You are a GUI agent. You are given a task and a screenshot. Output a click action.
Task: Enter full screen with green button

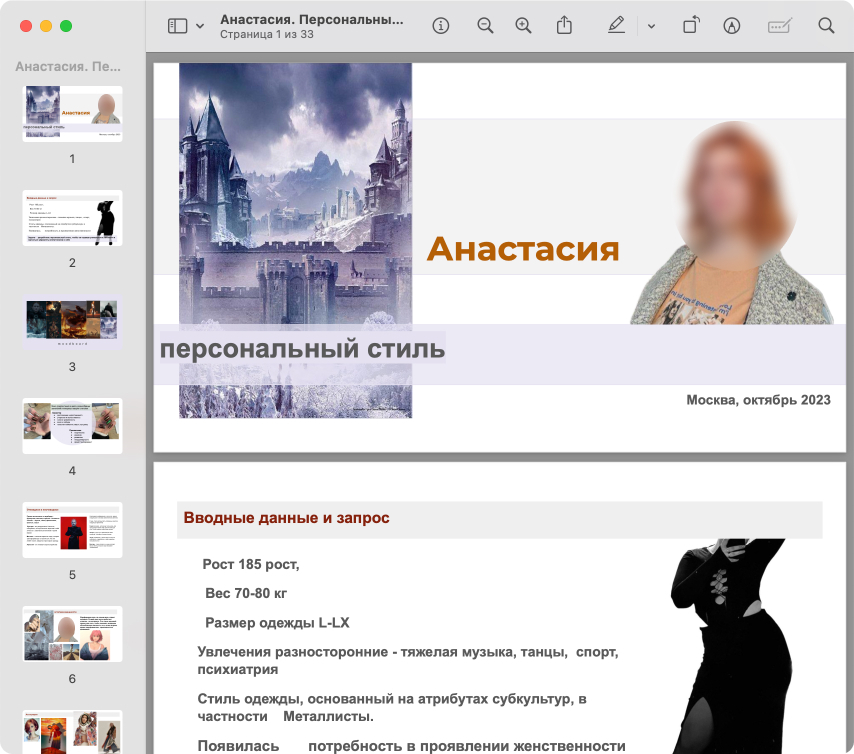tap(66, 26)
